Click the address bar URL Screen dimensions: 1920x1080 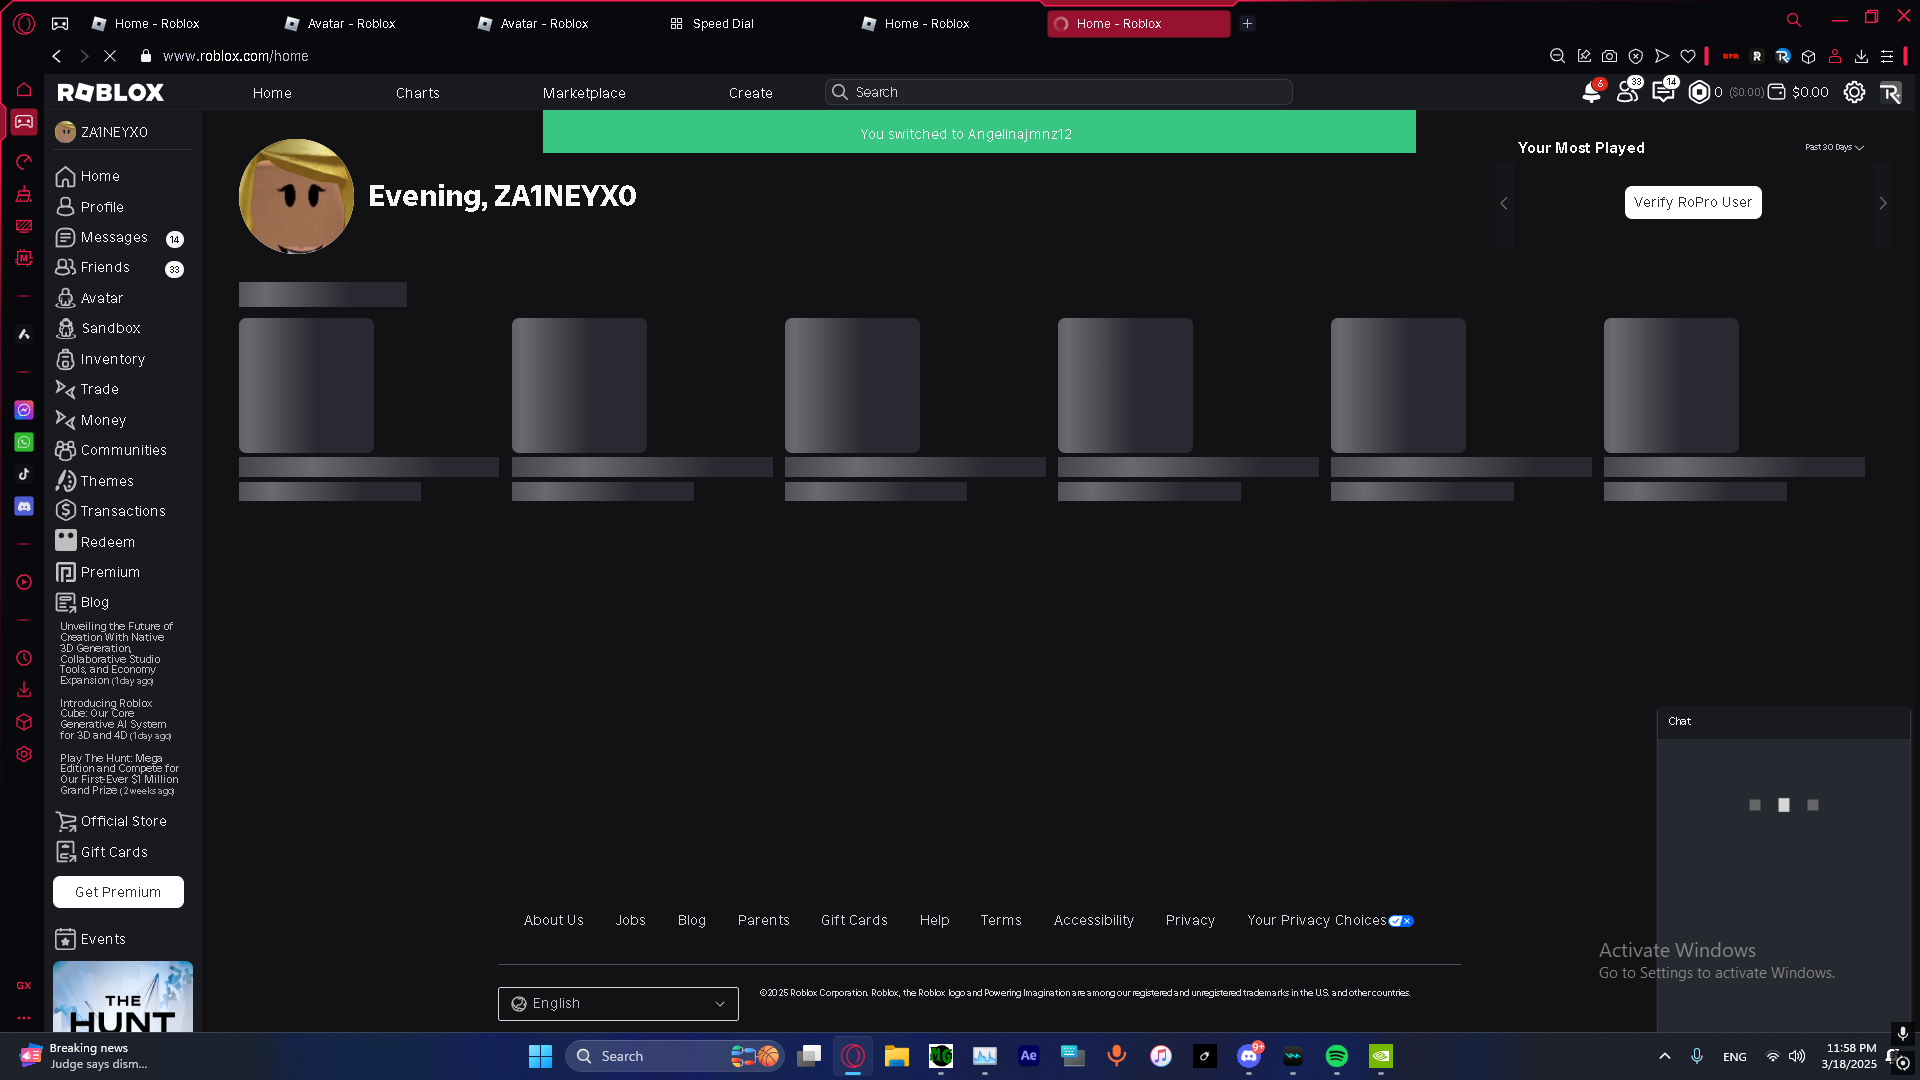coord(236,56)
